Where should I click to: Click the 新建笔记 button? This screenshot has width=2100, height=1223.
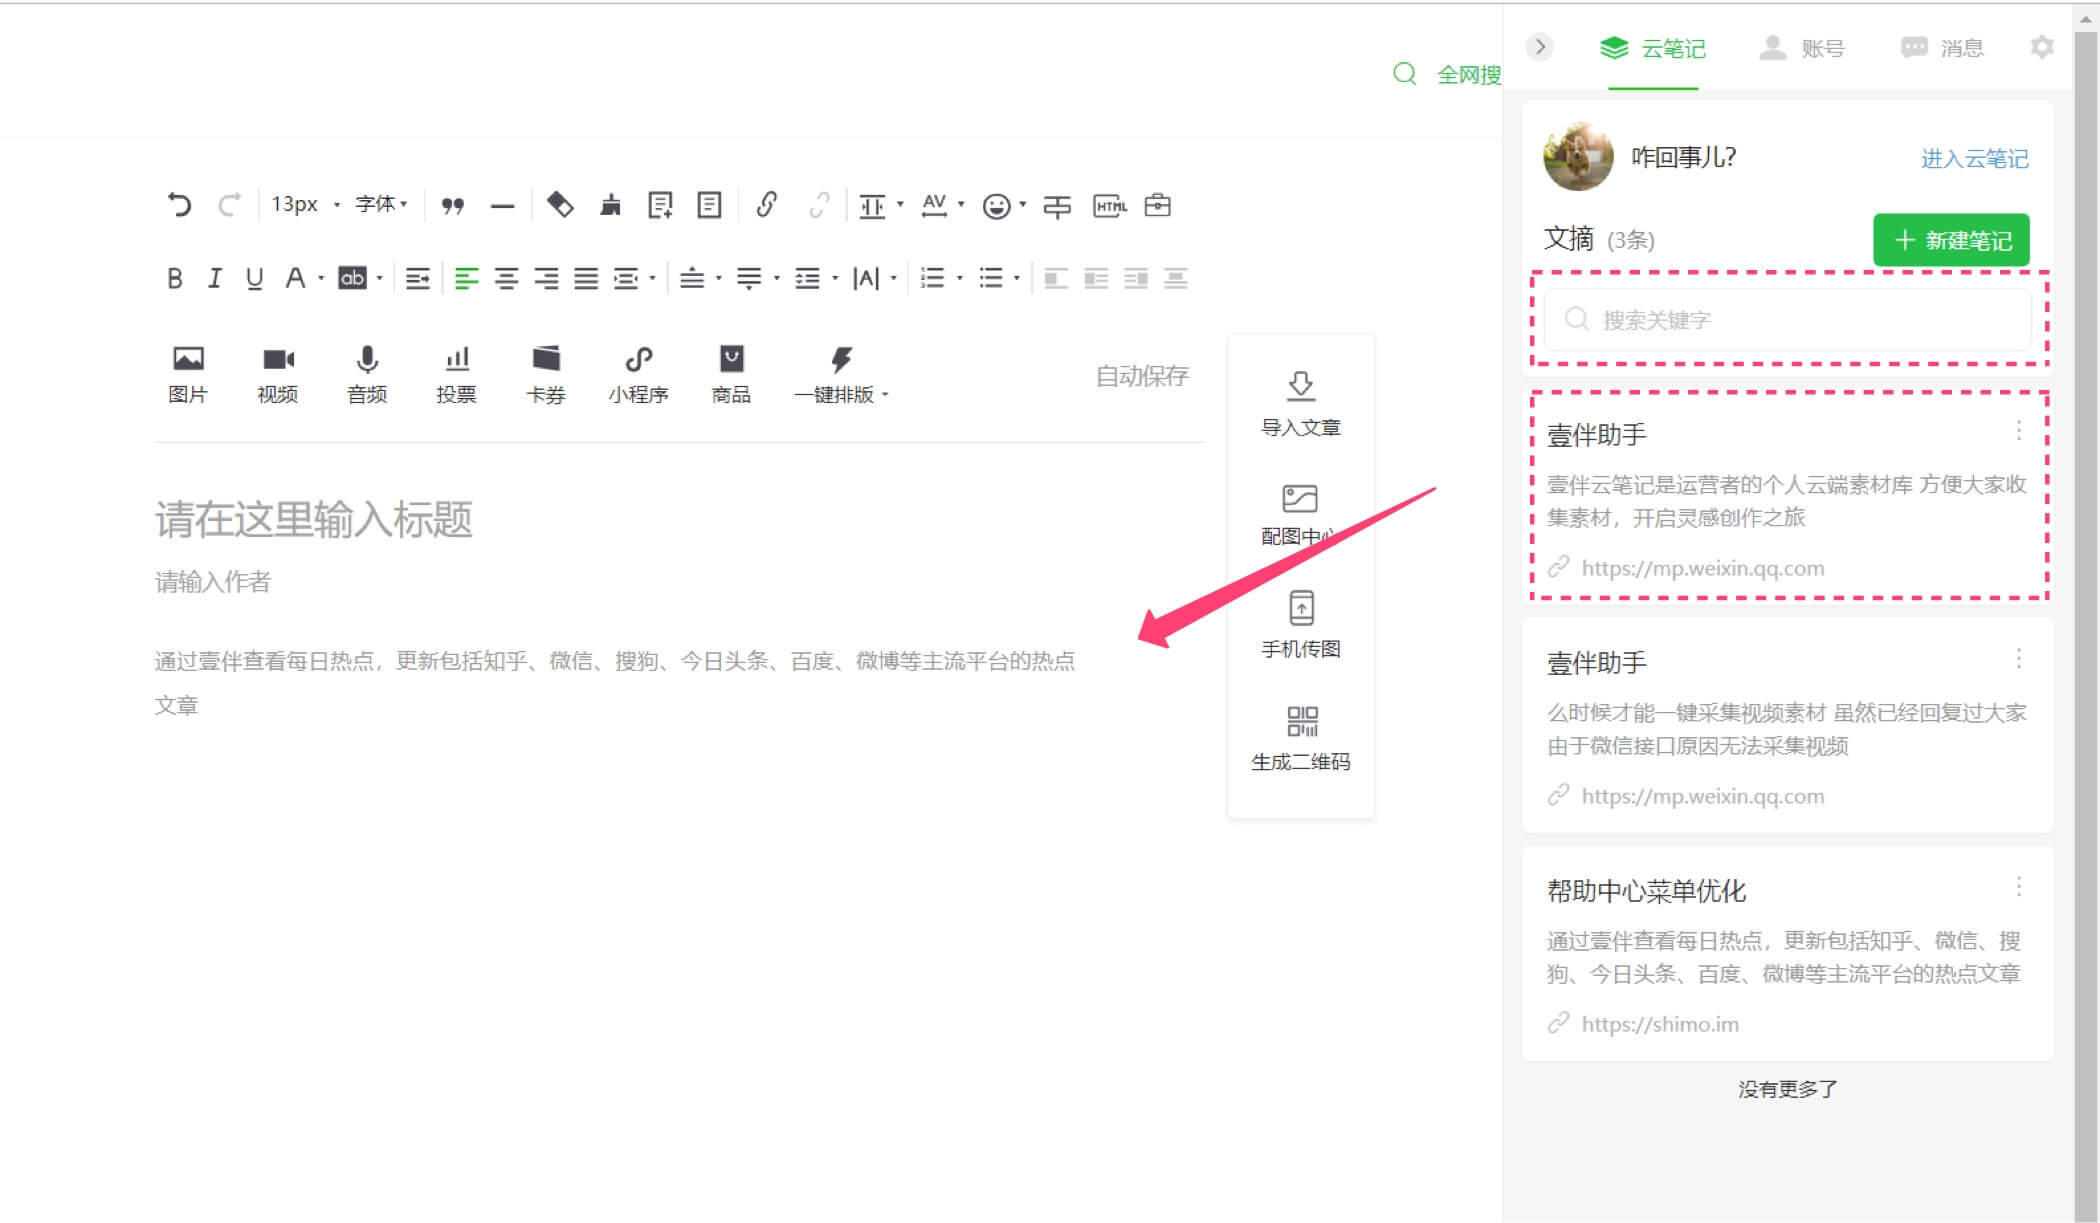[x=1951, y=240]
